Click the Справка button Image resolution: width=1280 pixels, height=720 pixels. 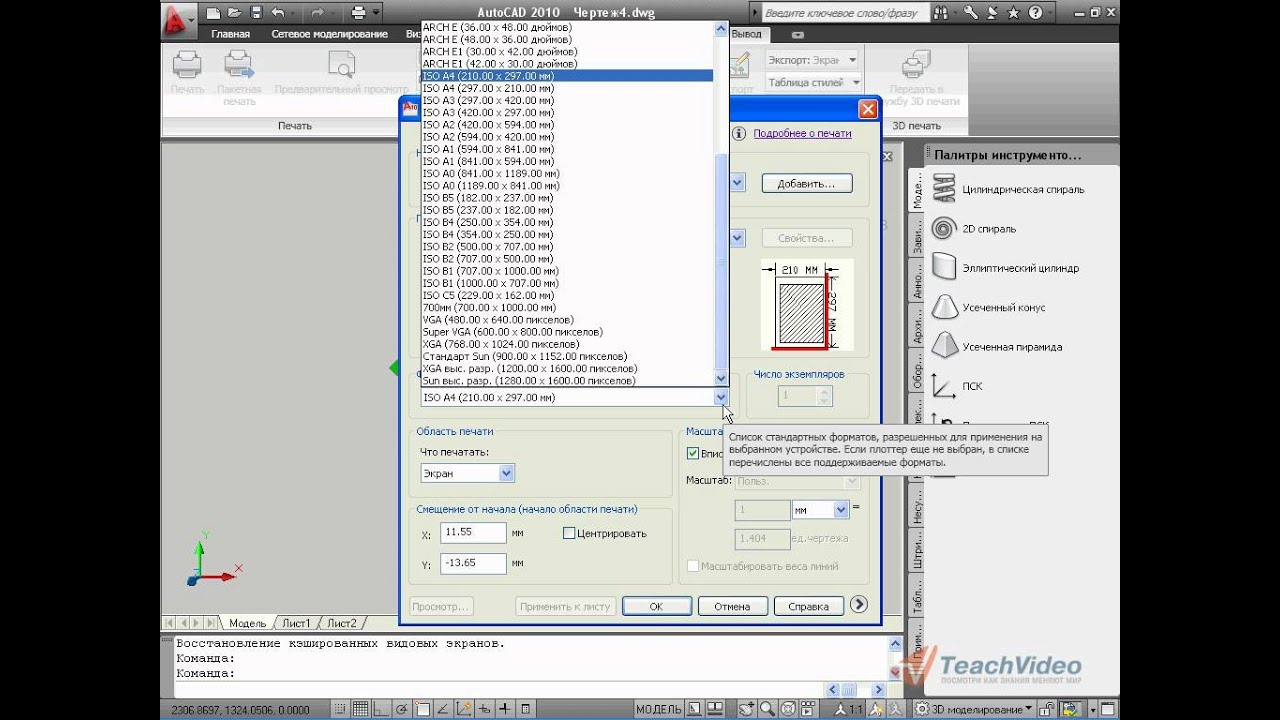[808, 606]
